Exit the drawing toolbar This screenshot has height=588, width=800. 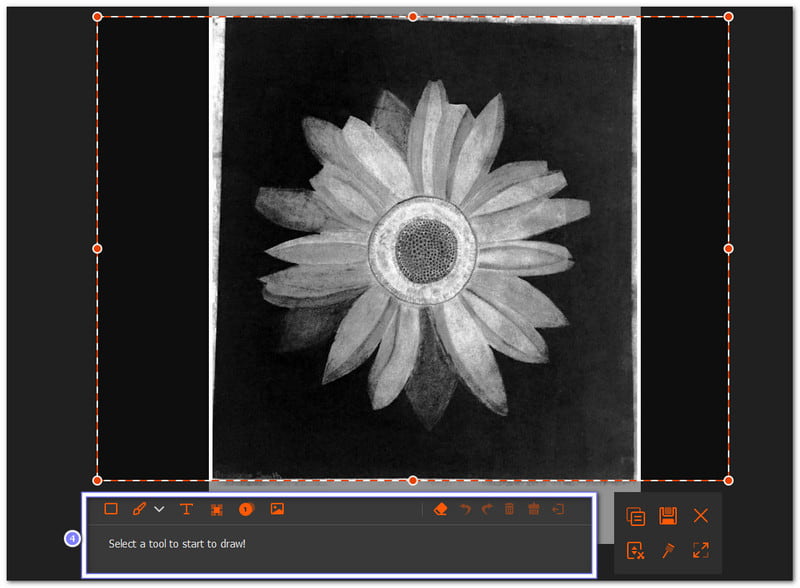558,509
